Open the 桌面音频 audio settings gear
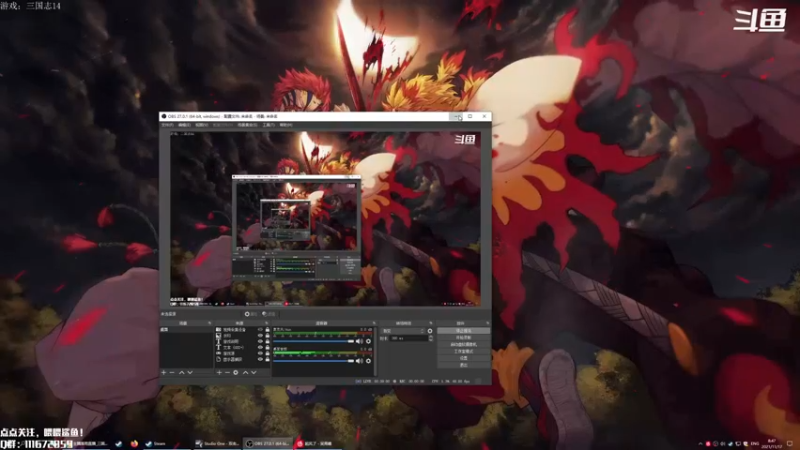Screen dimensions: 800x450 click(x=368, y=361)
